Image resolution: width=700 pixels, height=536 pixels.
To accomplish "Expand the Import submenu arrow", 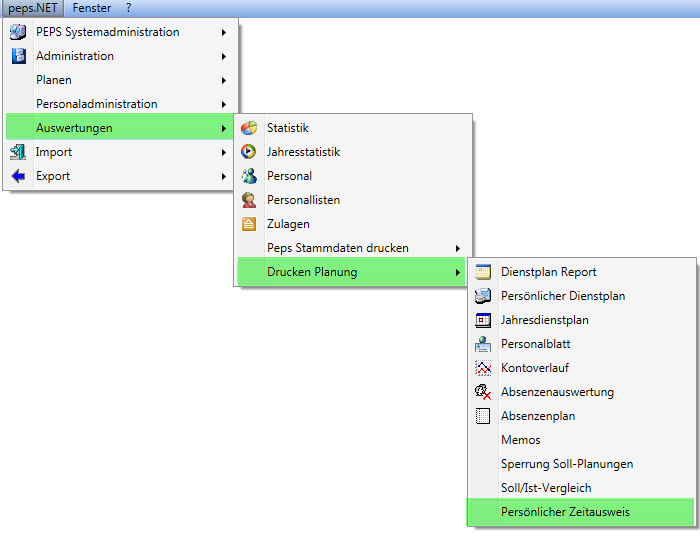I will 224,153.
